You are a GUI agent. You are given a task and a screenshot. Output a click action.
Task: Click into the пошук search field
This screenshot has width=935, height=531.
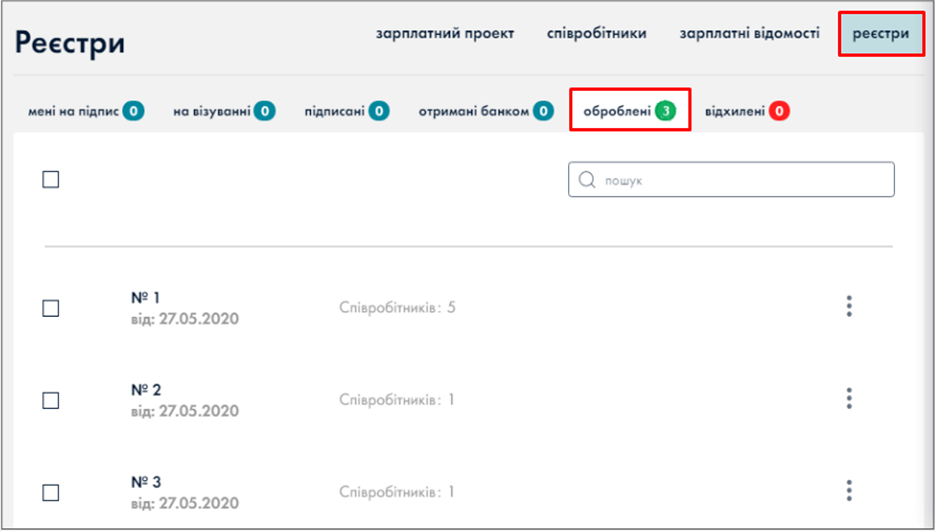pyautogui.click(x=740, y=180)
